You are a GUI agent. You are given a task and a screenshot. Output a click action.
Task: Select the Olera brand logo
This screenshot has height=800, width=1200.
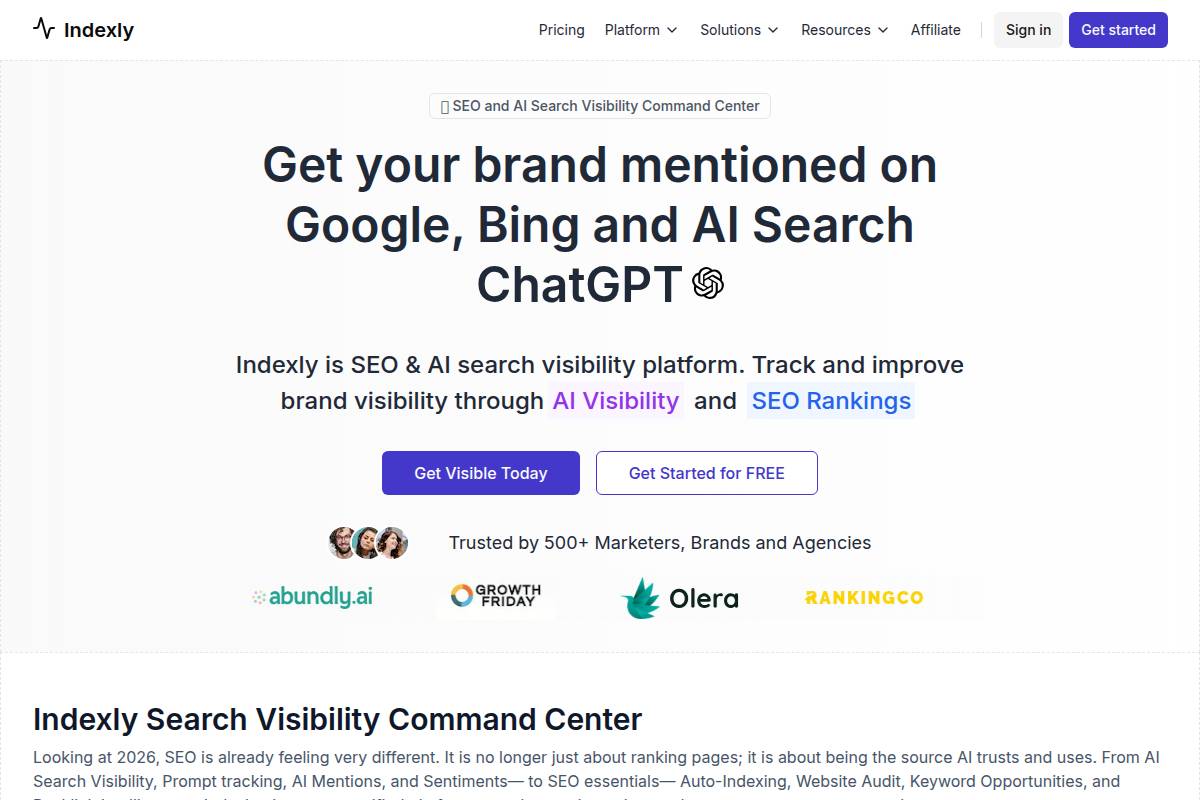click(681, 598)
